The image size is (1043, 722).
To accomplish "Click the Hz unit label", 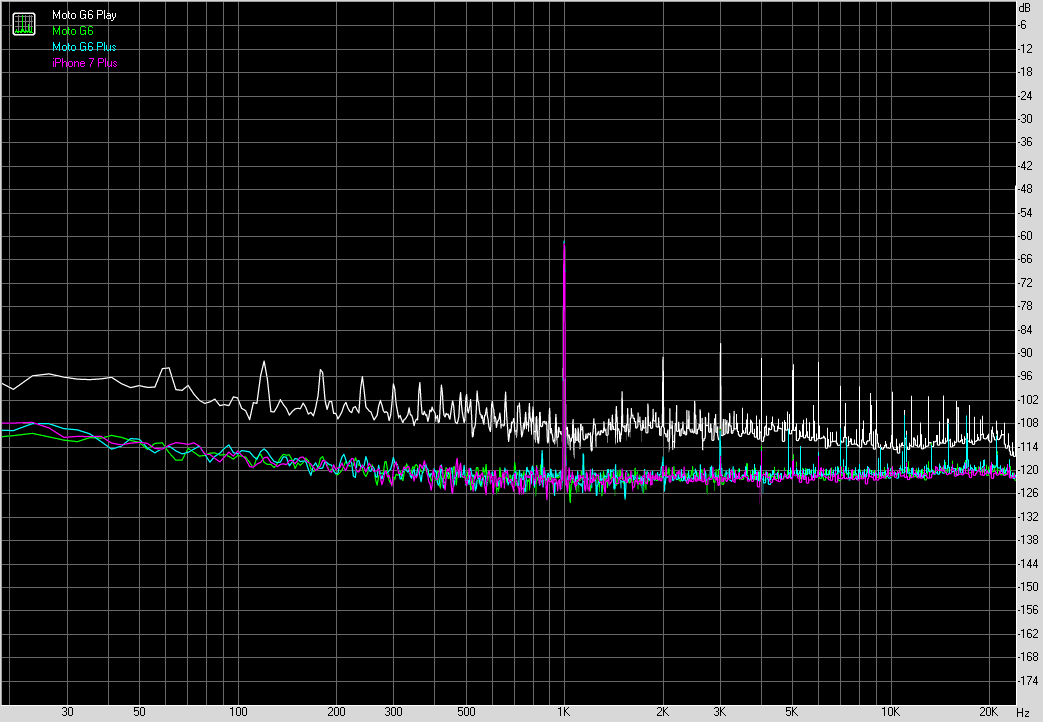I will click(1023, 712).
